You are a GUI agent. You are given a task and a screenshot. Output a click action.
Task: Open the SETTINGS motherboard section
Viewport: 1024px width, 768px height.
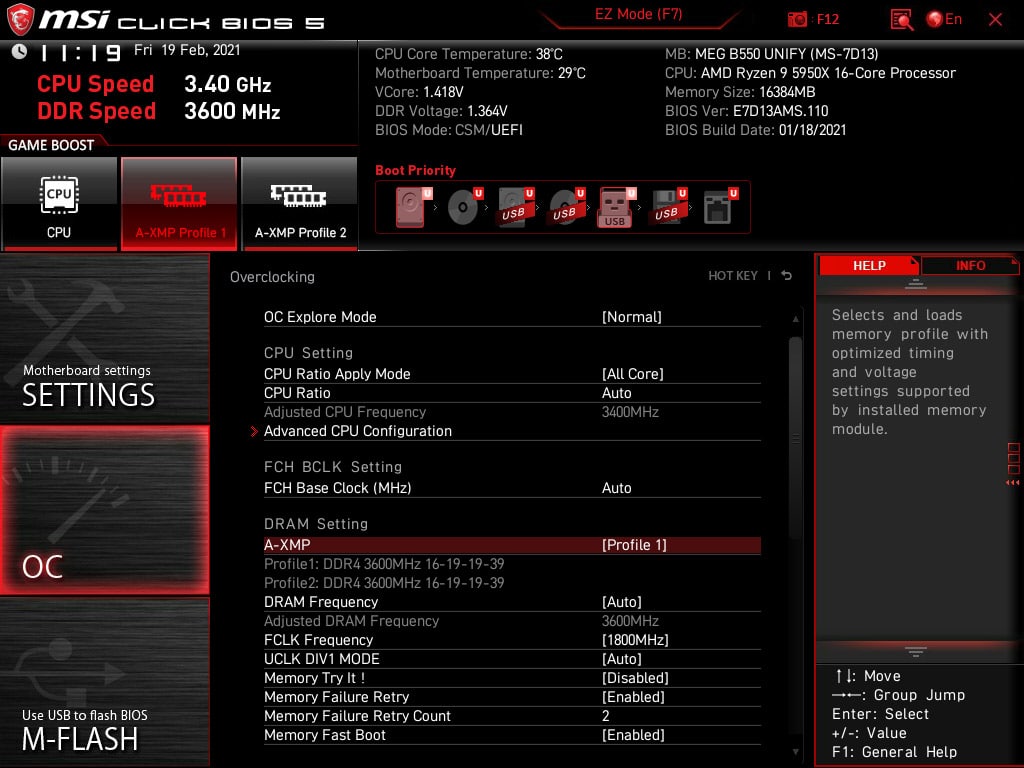[x=104, y=338]
